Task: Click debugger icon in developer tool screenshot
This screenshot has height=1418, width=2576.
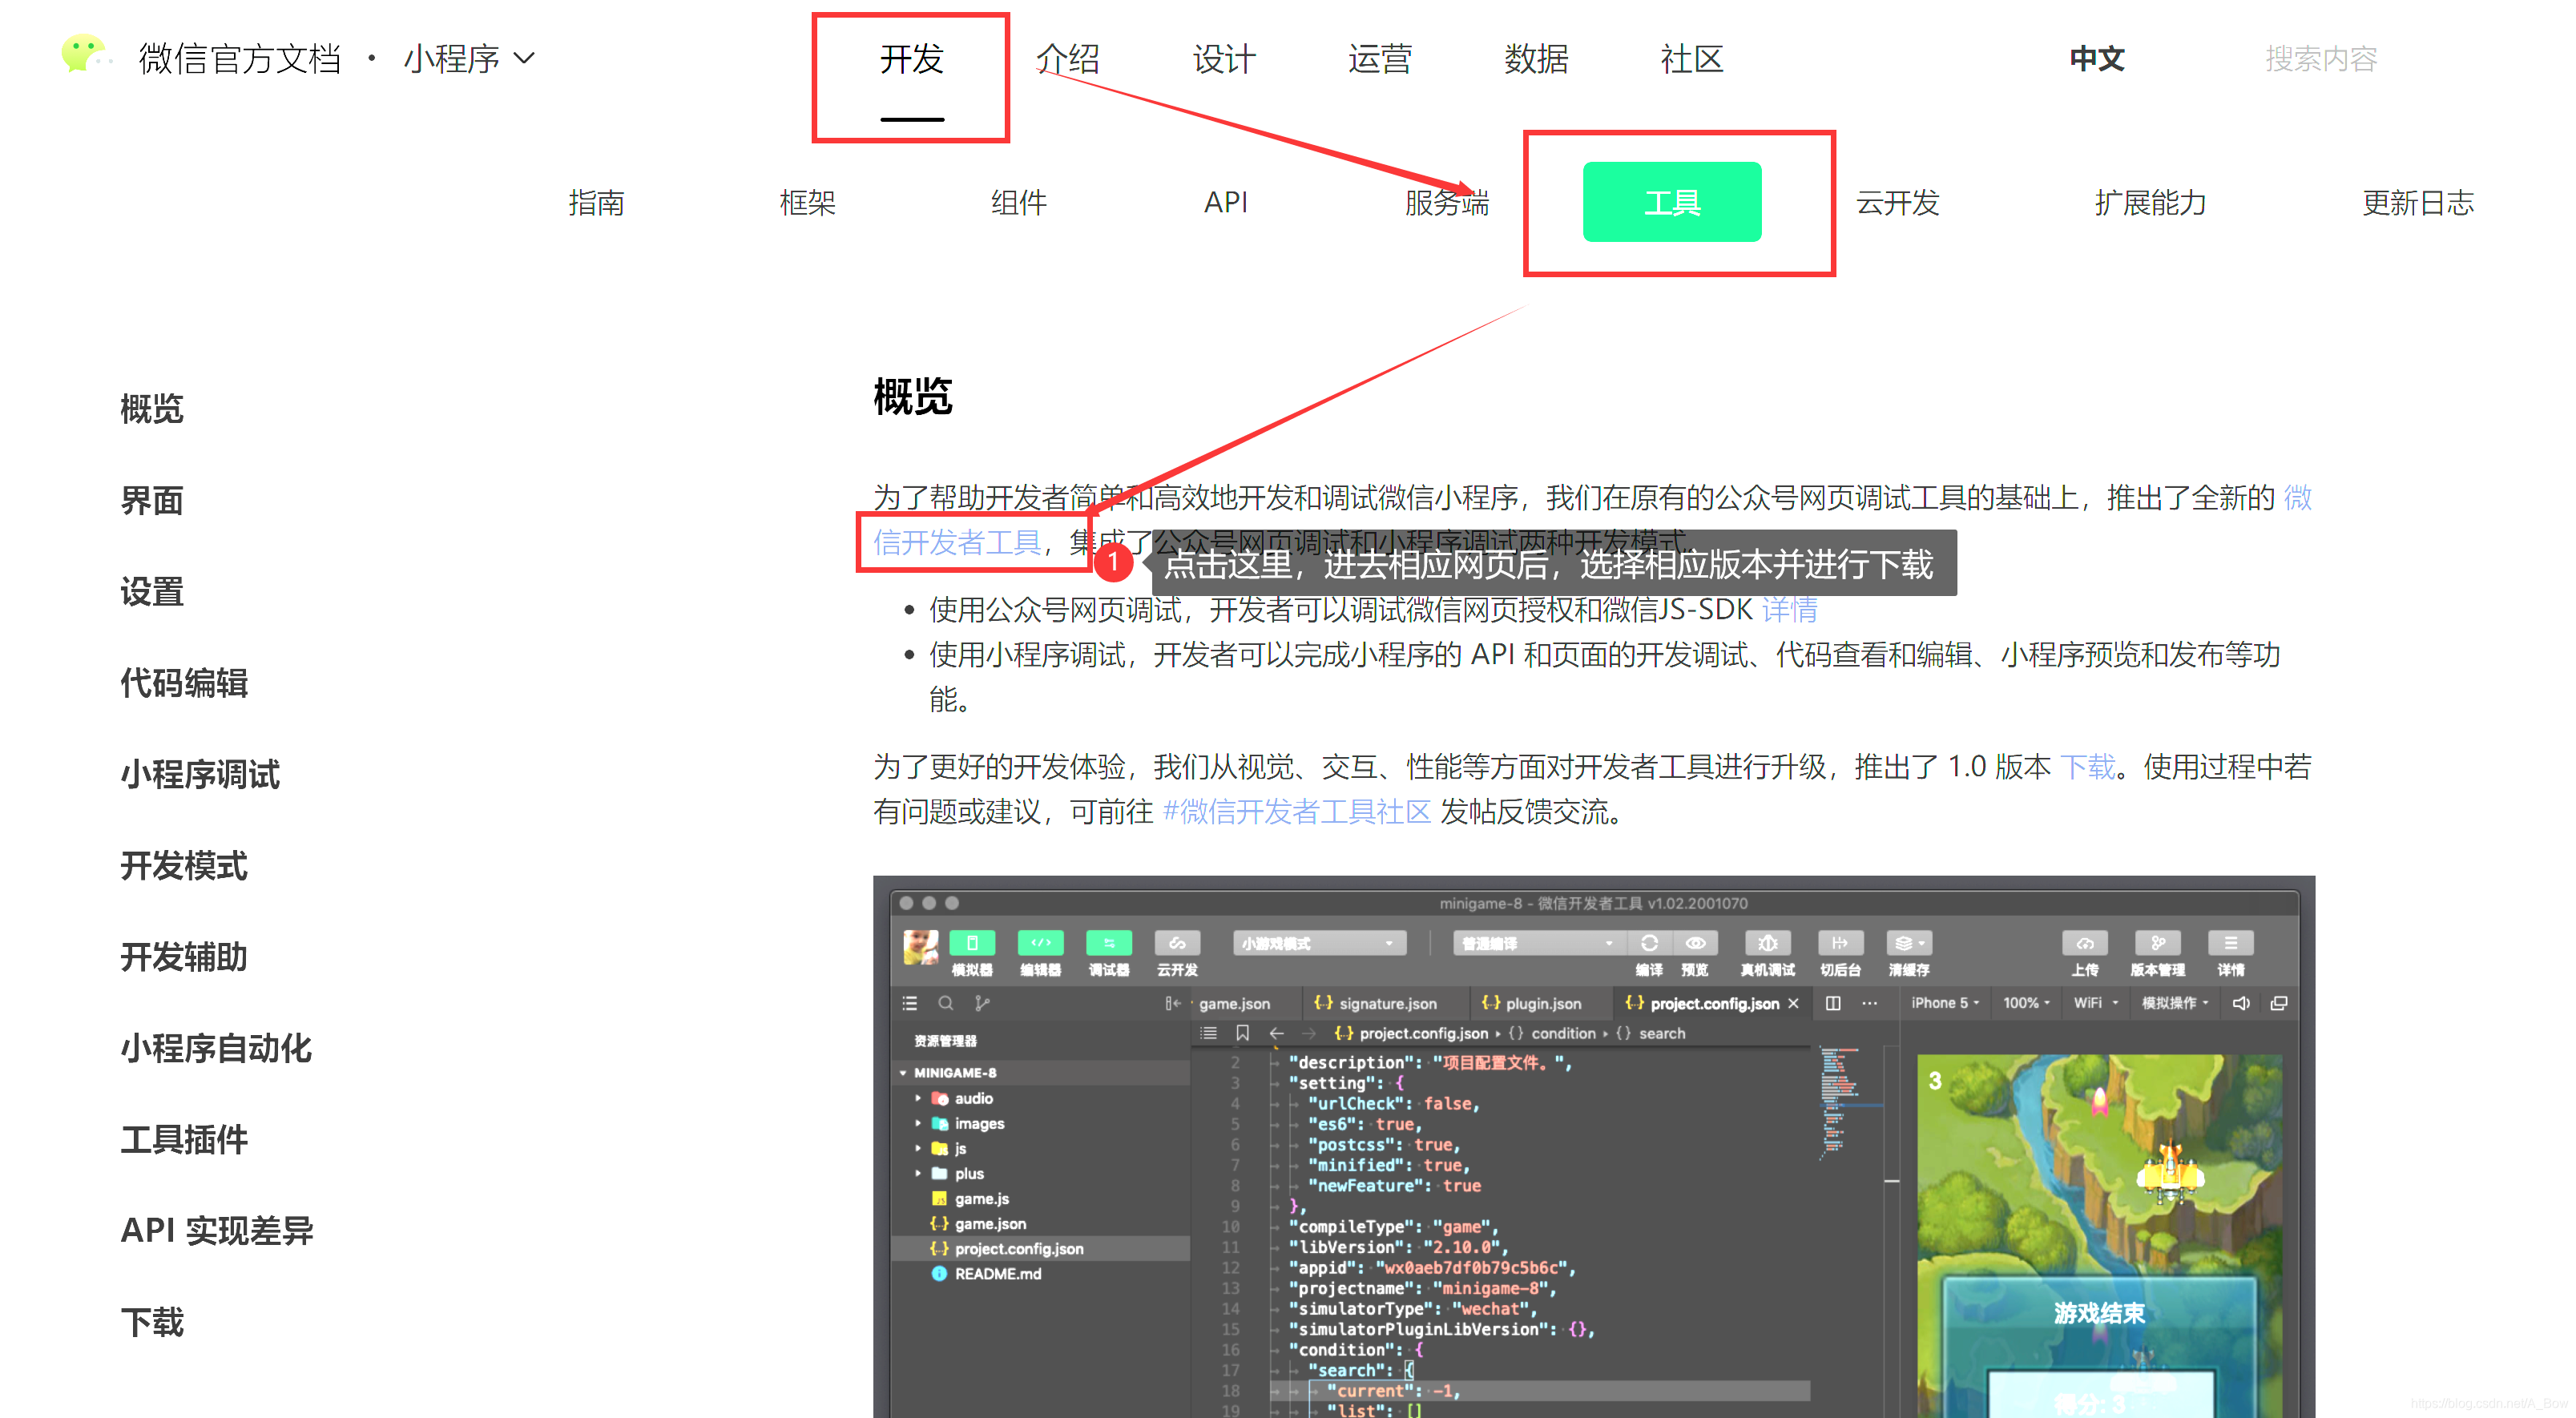Action: click(1108, 943)
